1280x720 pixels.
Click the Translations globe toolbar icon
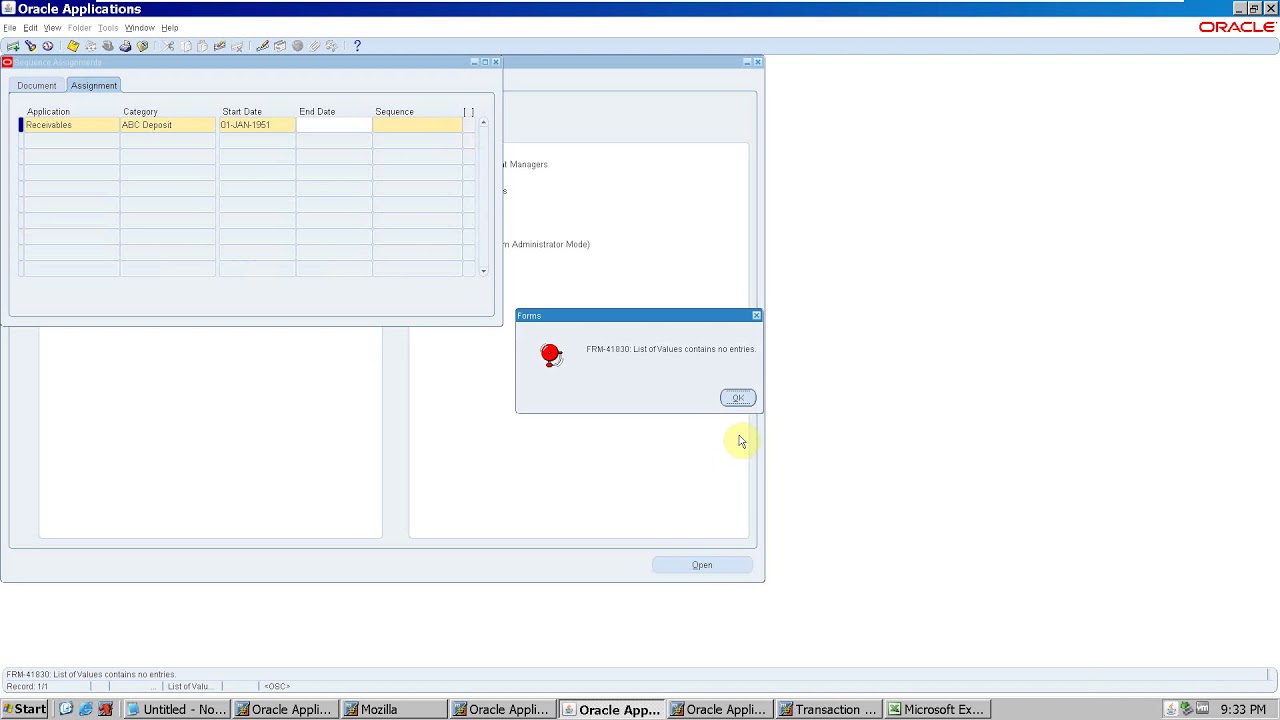[x=298, y=46]
